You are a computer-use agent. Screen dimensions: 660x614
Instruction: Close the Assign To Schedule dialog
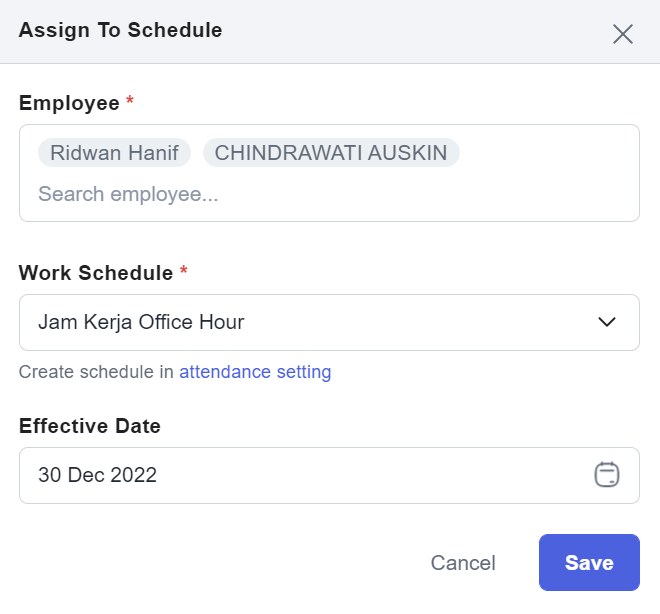pyautogui.click(x=623, y=34)
